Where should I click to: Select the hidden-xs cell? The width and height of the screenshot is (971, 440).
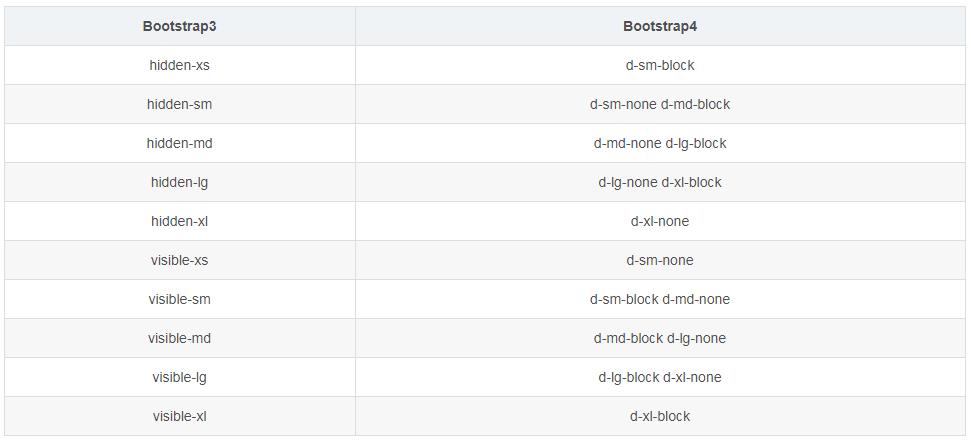(180, 65)
